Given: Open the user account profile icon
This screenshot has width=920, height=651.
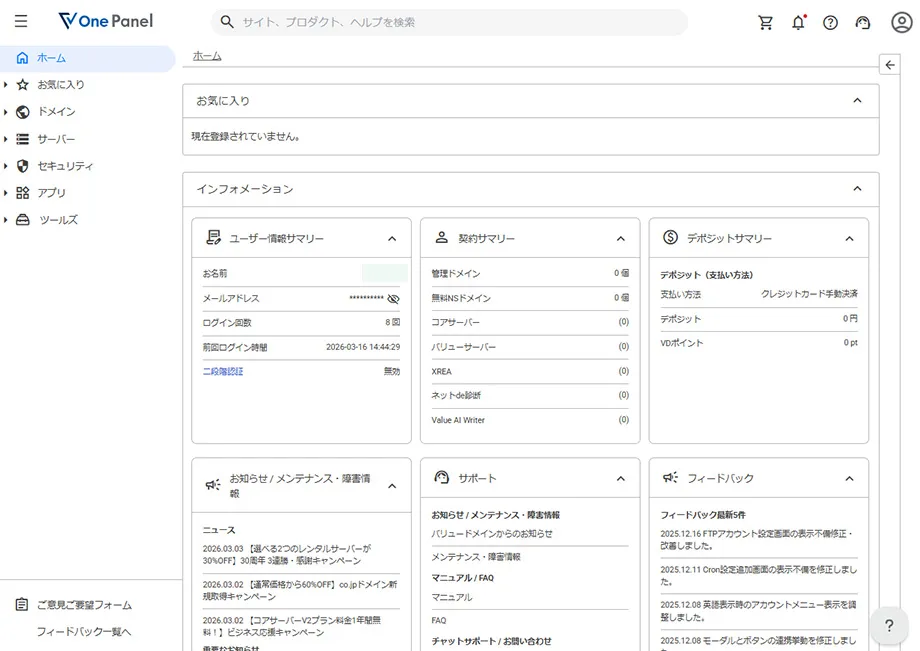Looking at the screenshot, I should click(x=901, y=22).
